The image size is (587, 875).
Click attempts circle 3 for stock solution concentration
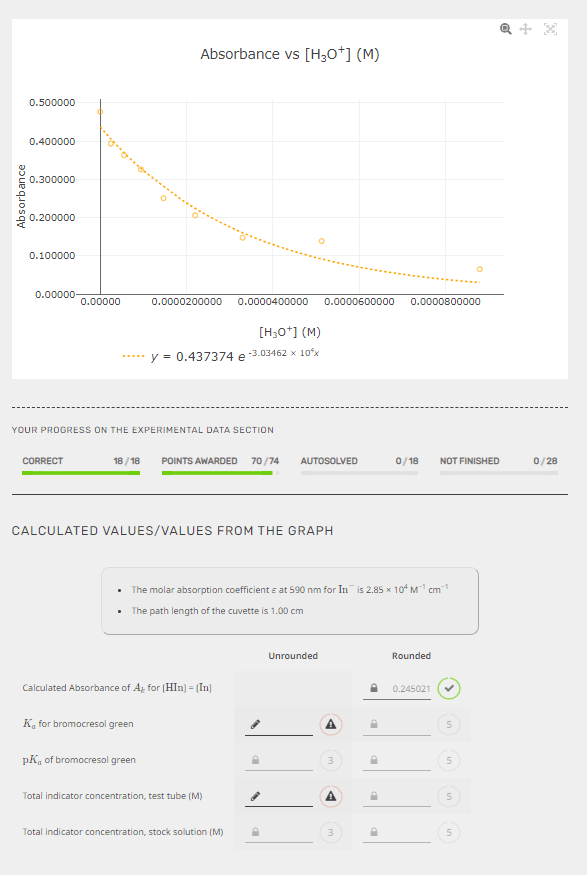click(331, 832)
